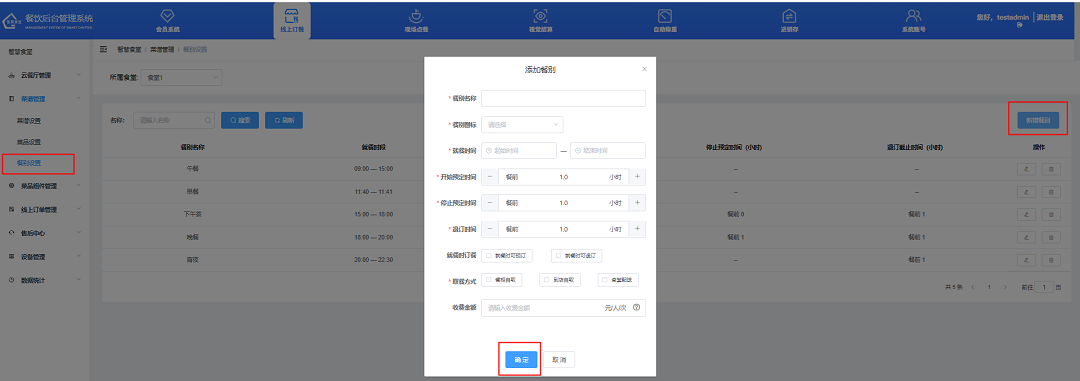
Task: Toggle the sidebar collapse hamburger icon
Action: (x=104, y=50)
